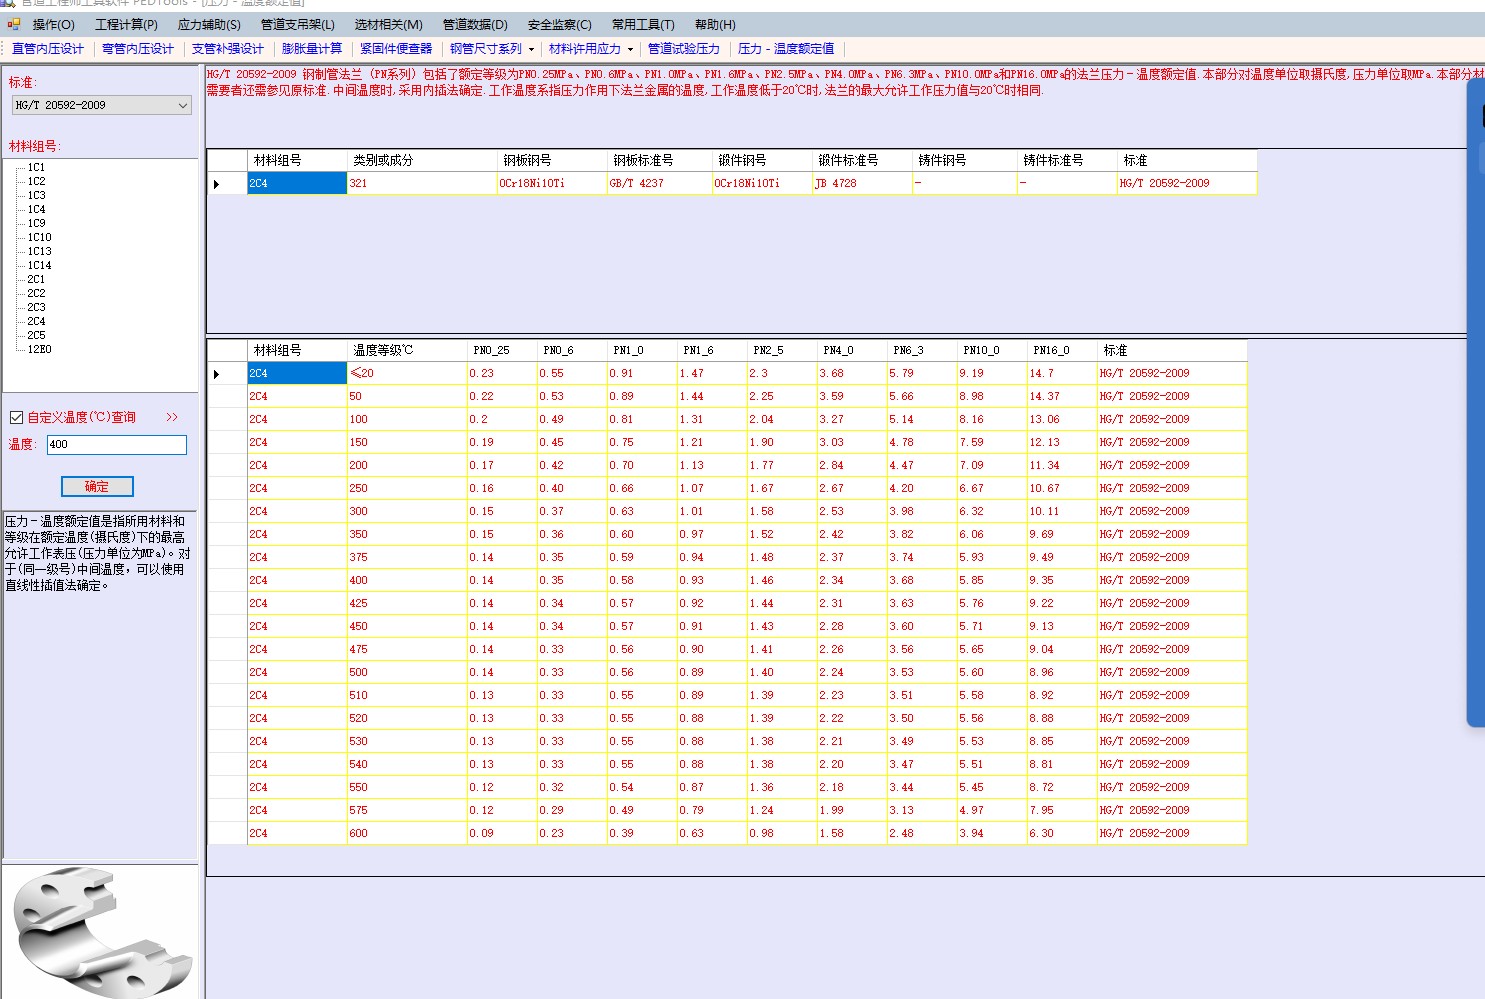Select material group 1C13 in tree
Screen dimensions: 1485x999
(39, 251)
